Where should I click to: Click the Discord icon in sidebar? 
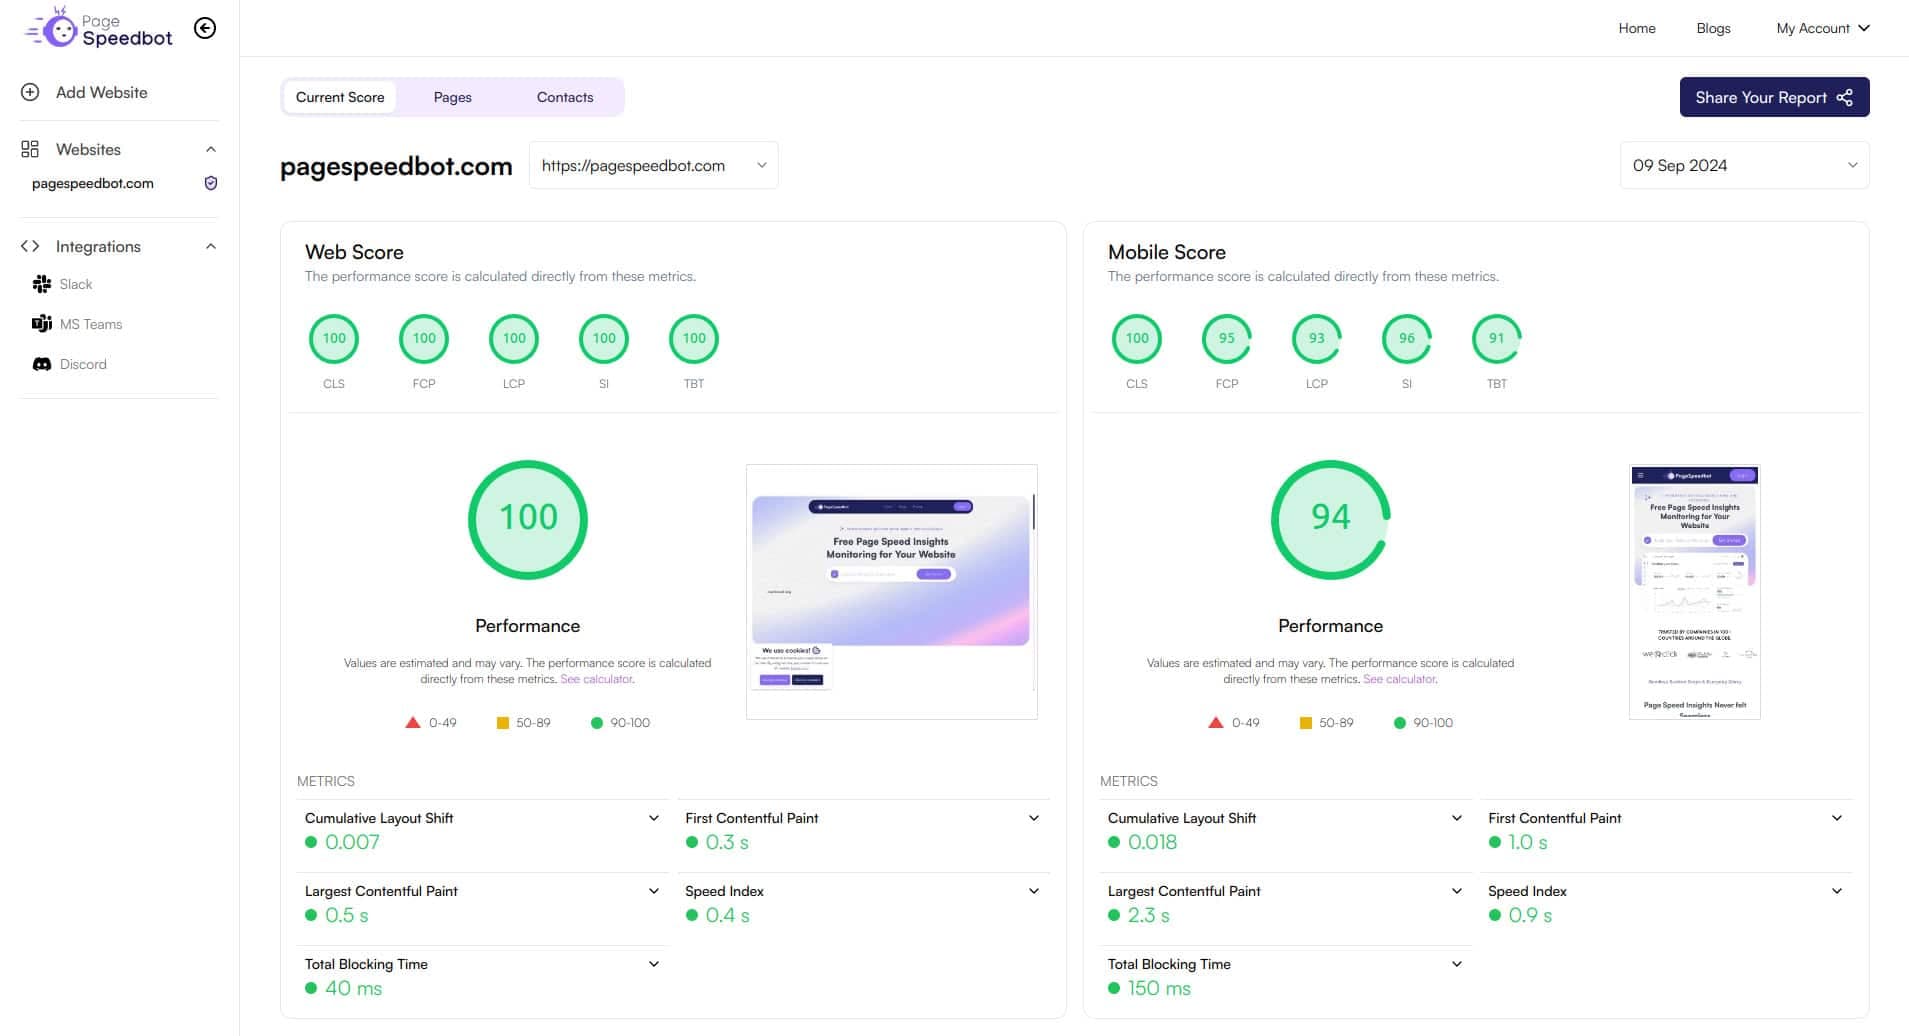point(42,364)
